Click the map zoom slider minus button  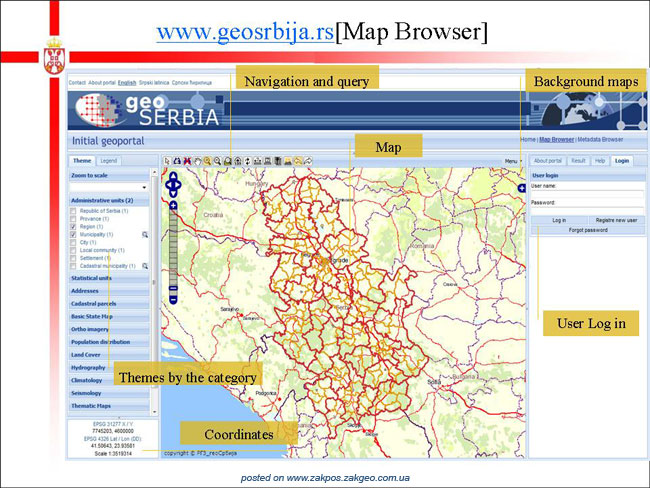click(173, 299)
